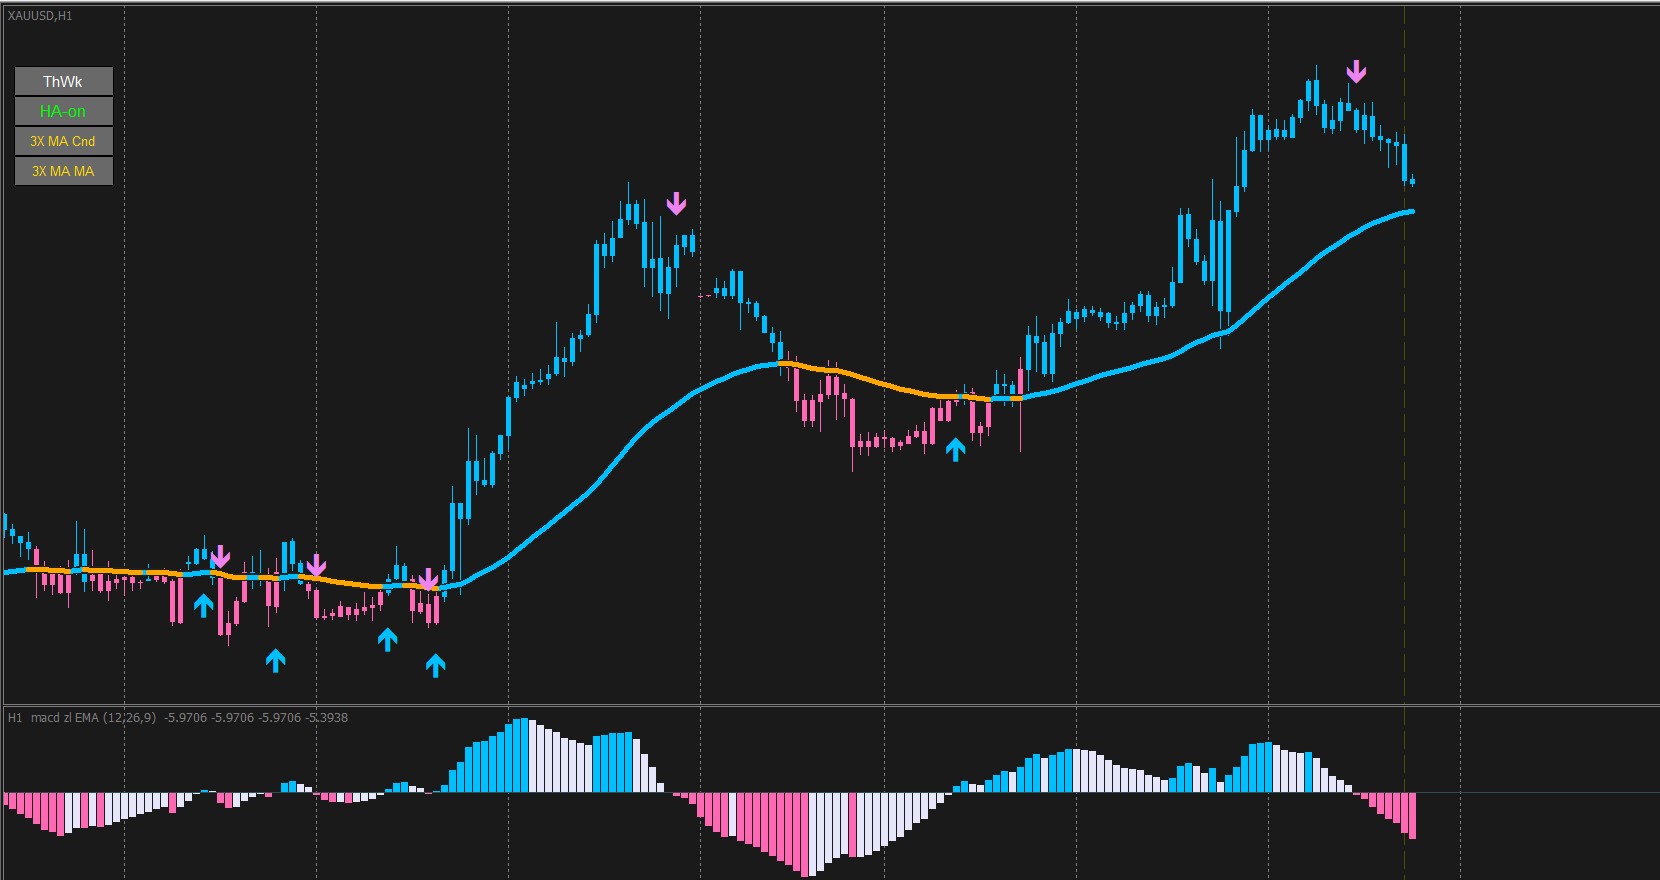The width and height of the screenshot is (1660, 880).
Task: Click the right end of the moving average line
Action: tap(1410, 212)
